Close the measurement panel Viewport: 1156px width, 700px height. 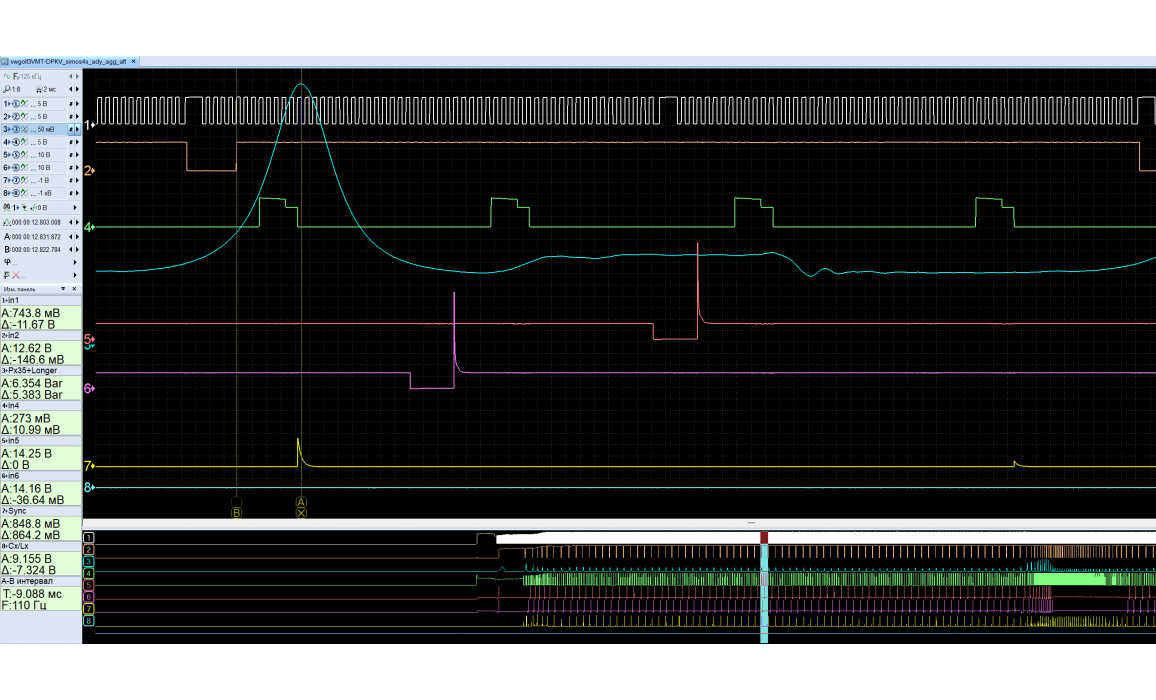(75, 287)
